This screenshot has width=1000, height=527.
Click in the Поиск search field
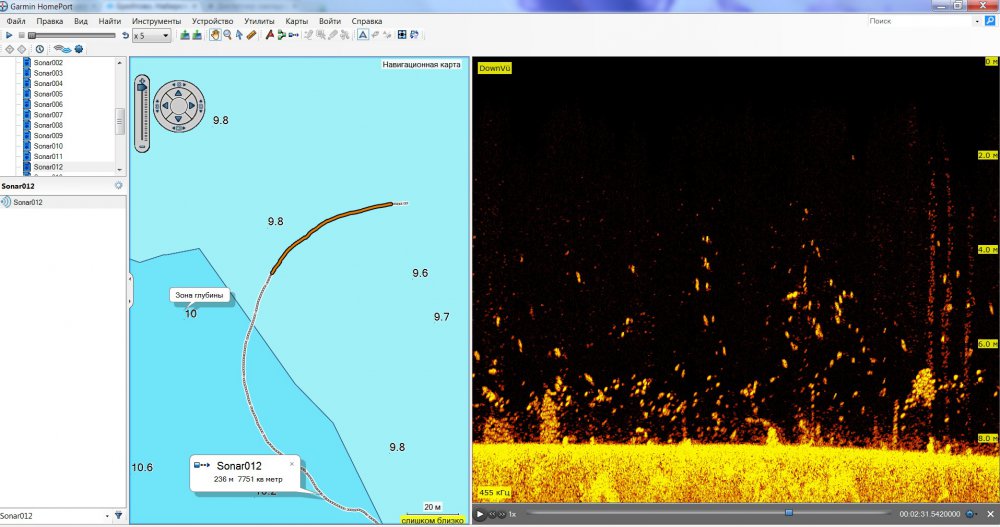pos(915,21)
